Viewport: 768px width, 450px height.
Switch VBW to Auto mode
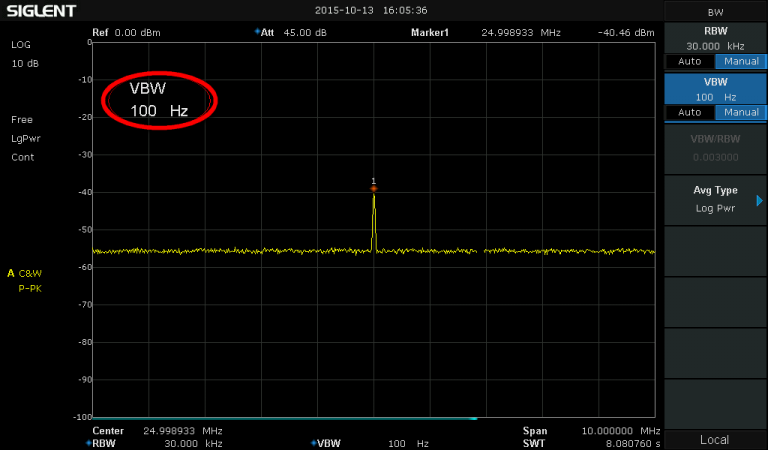(x=690, y=112)
